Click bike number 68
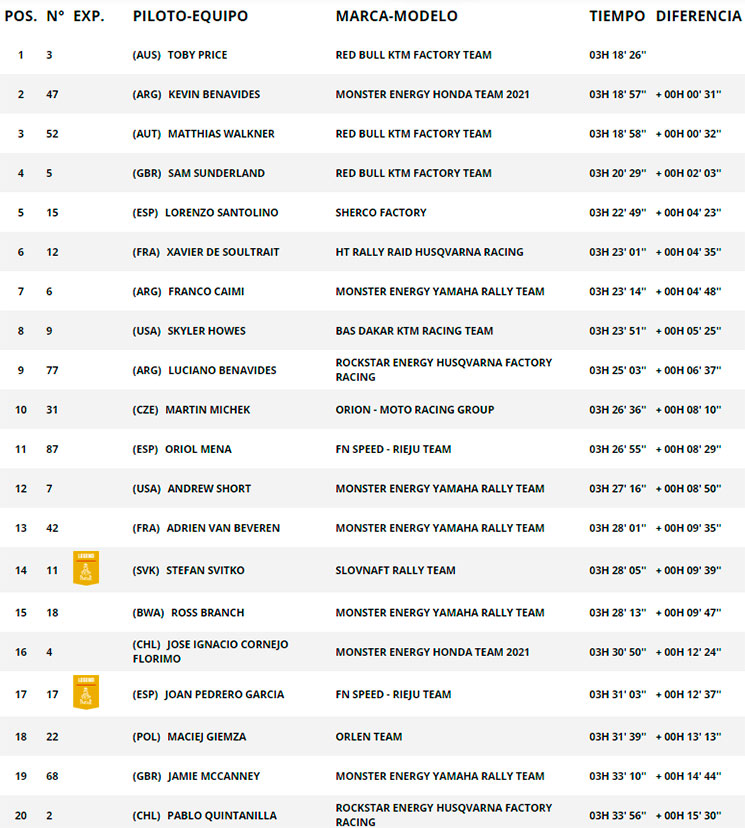This screenshot has height=828, width=745. (x=52, y=776)
